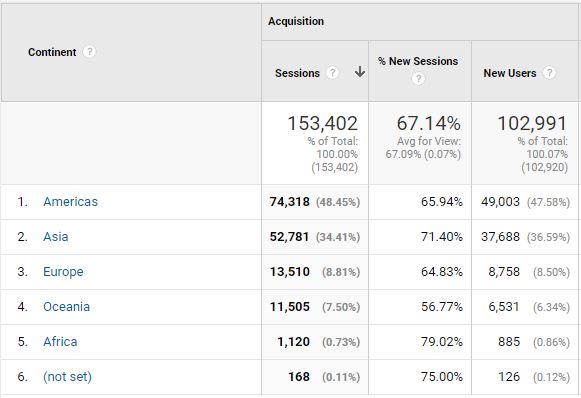Screen dimensions: 581x398
Task: Open the Americas continent link
Action: point(70,202)
